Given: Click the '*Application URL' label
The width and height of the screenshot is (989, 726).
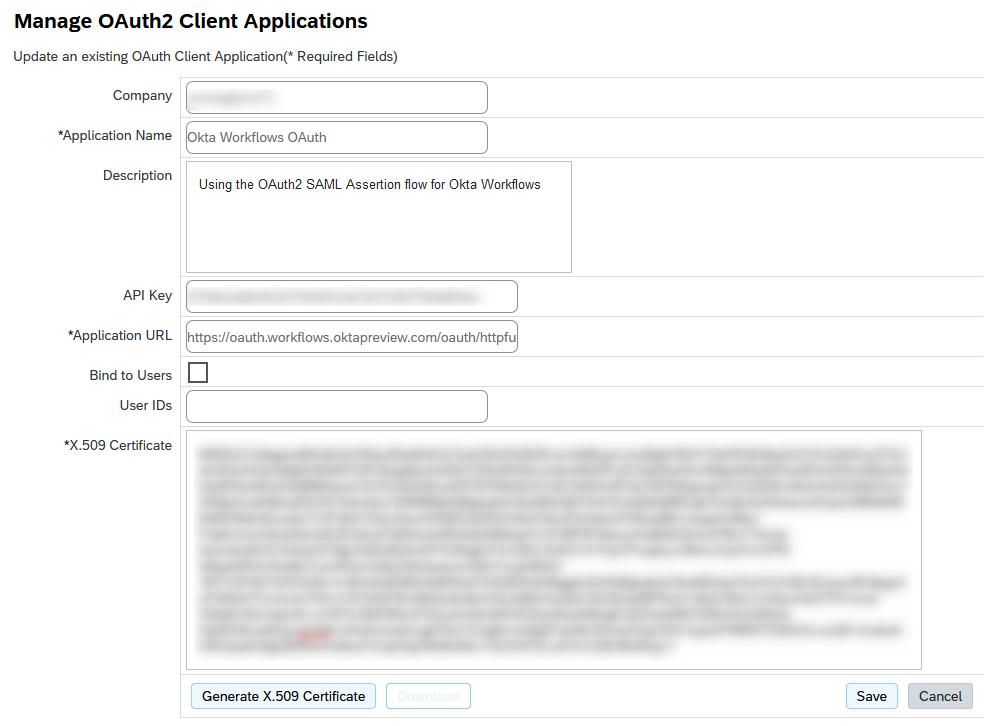Looking at the screenshot, I should [x=120, y=335].
